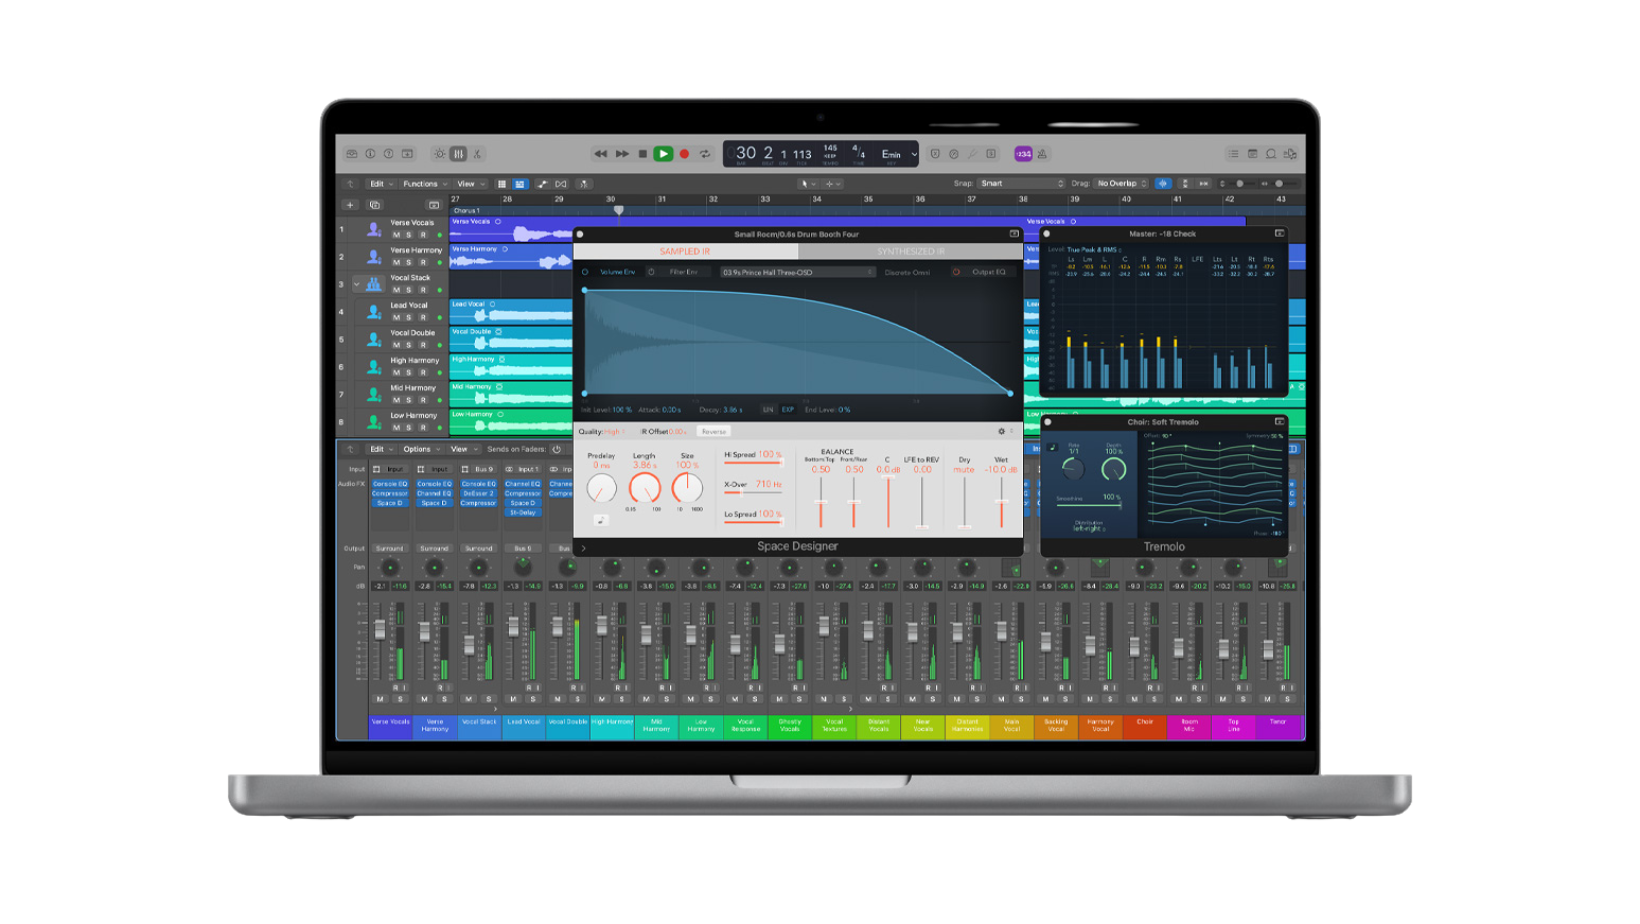Click the Surround output slot on Verse Vocals strip

point(390,548)
